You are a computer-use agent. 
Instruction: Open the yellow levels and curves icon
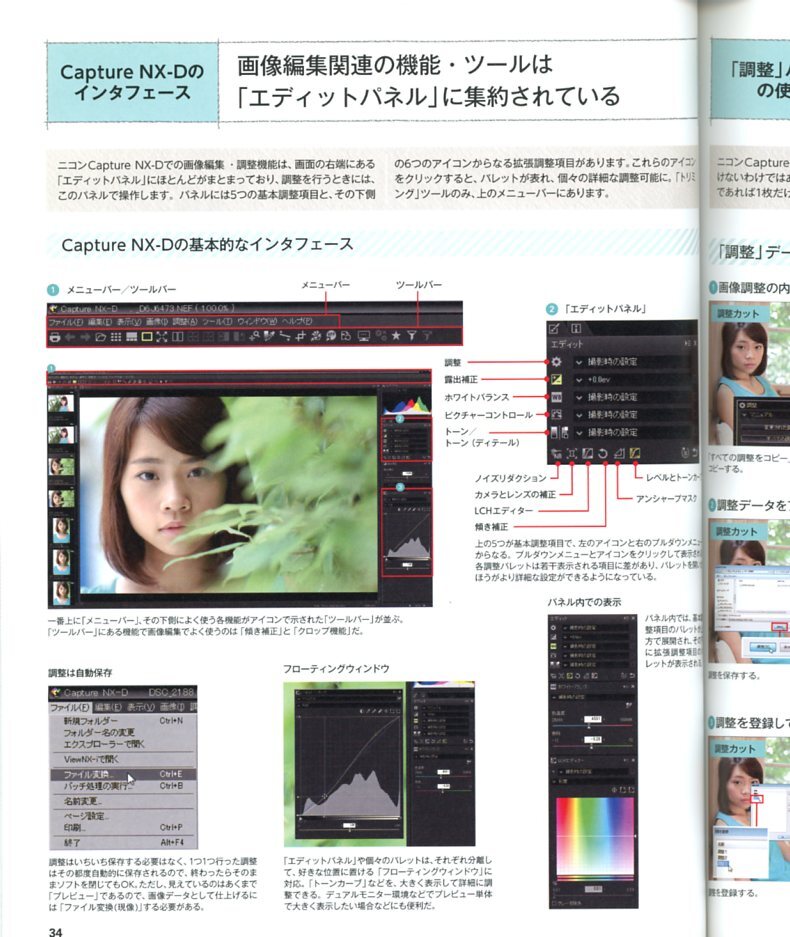pos(635,454)
